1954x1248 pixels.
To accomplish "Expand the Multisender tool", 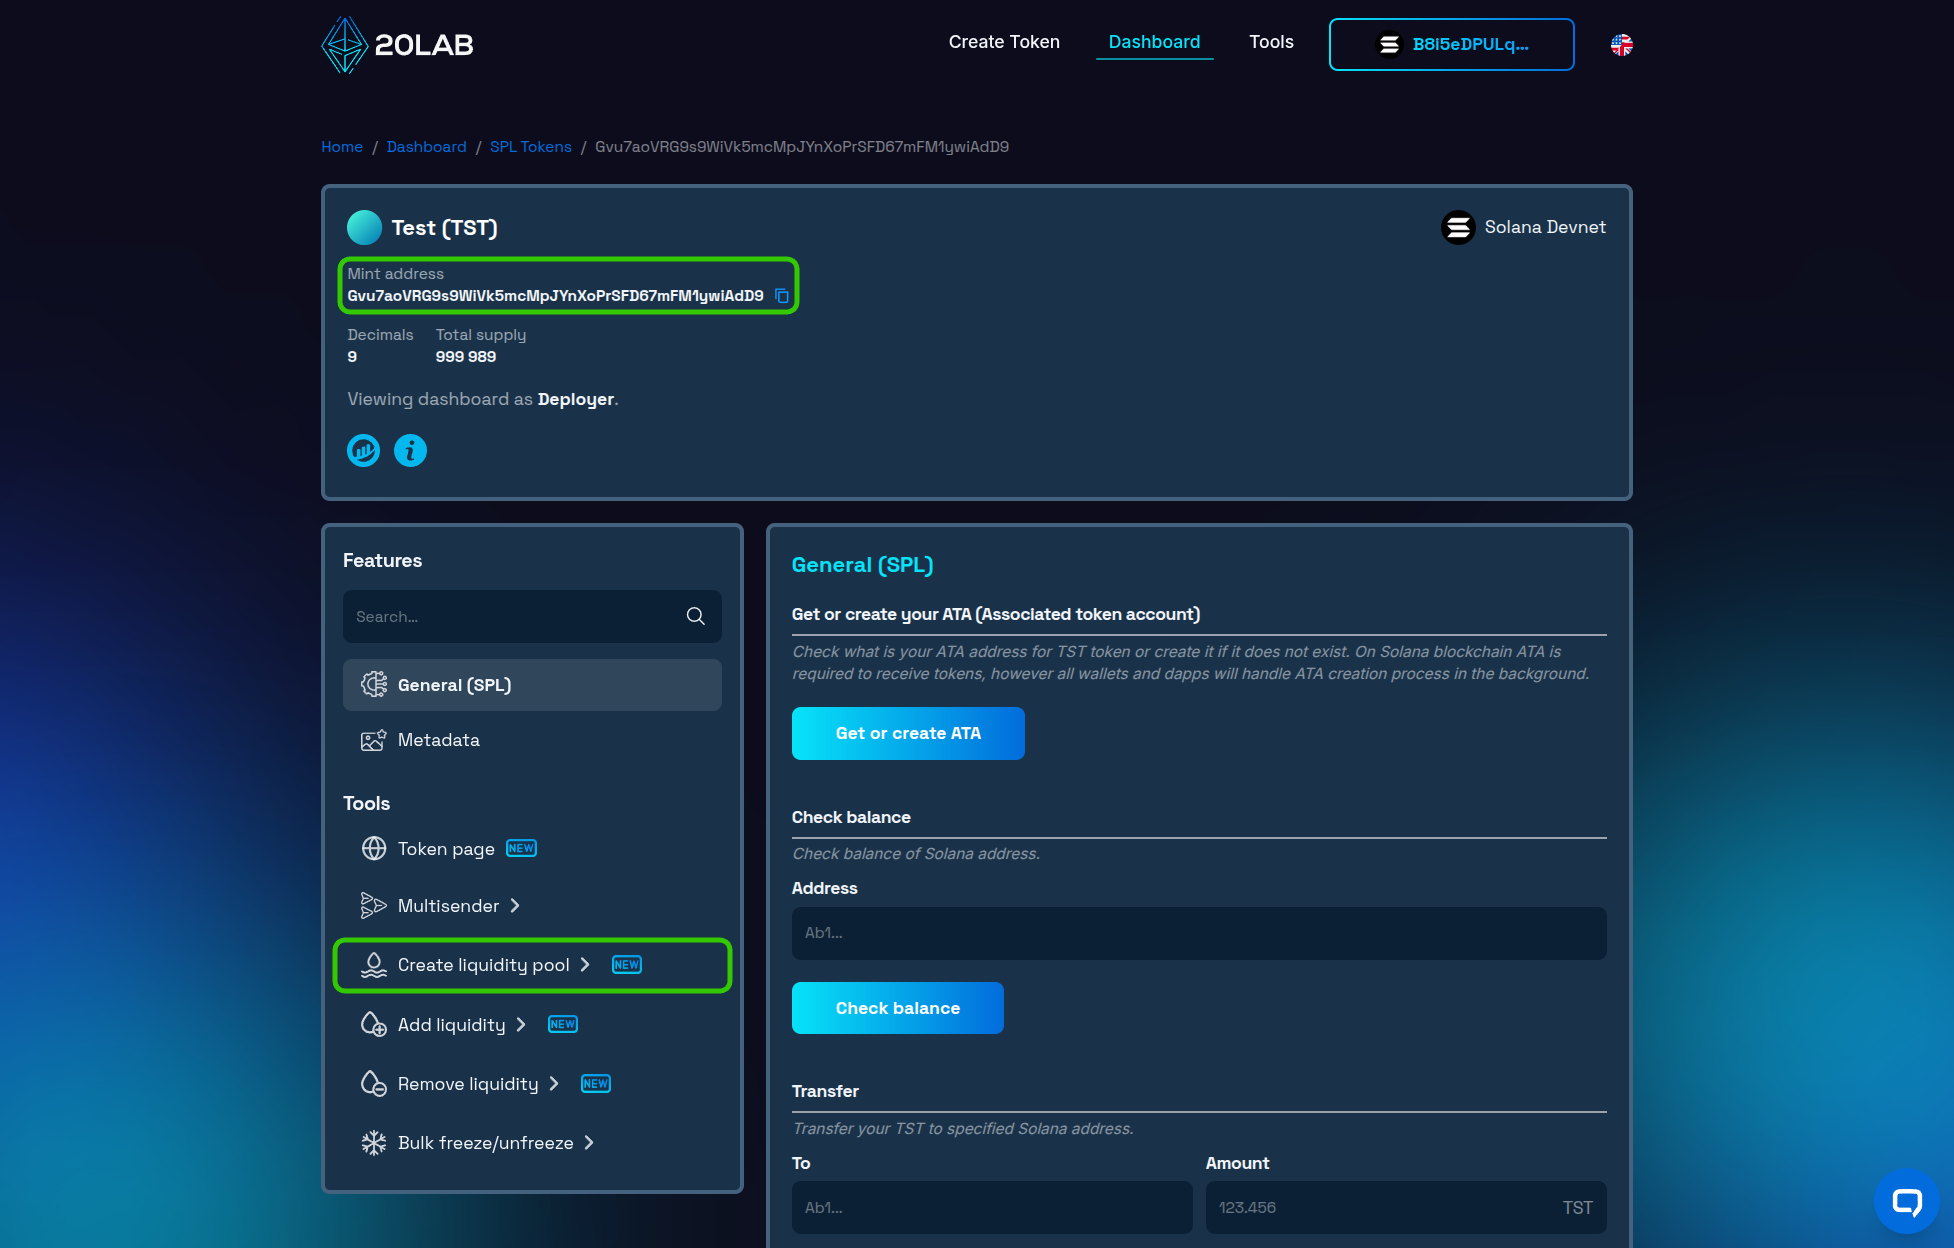I will 448,906.
